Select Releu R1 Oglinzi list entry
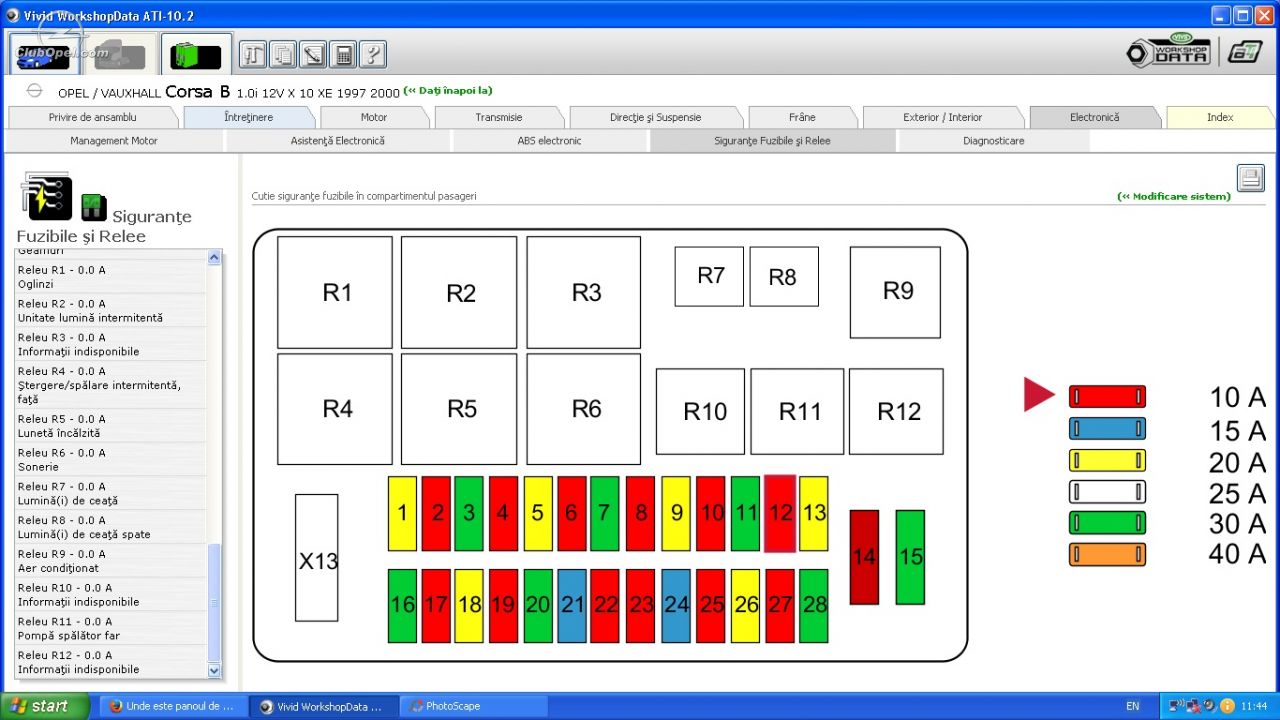The image size is (1280, 720). pos(111,277)
